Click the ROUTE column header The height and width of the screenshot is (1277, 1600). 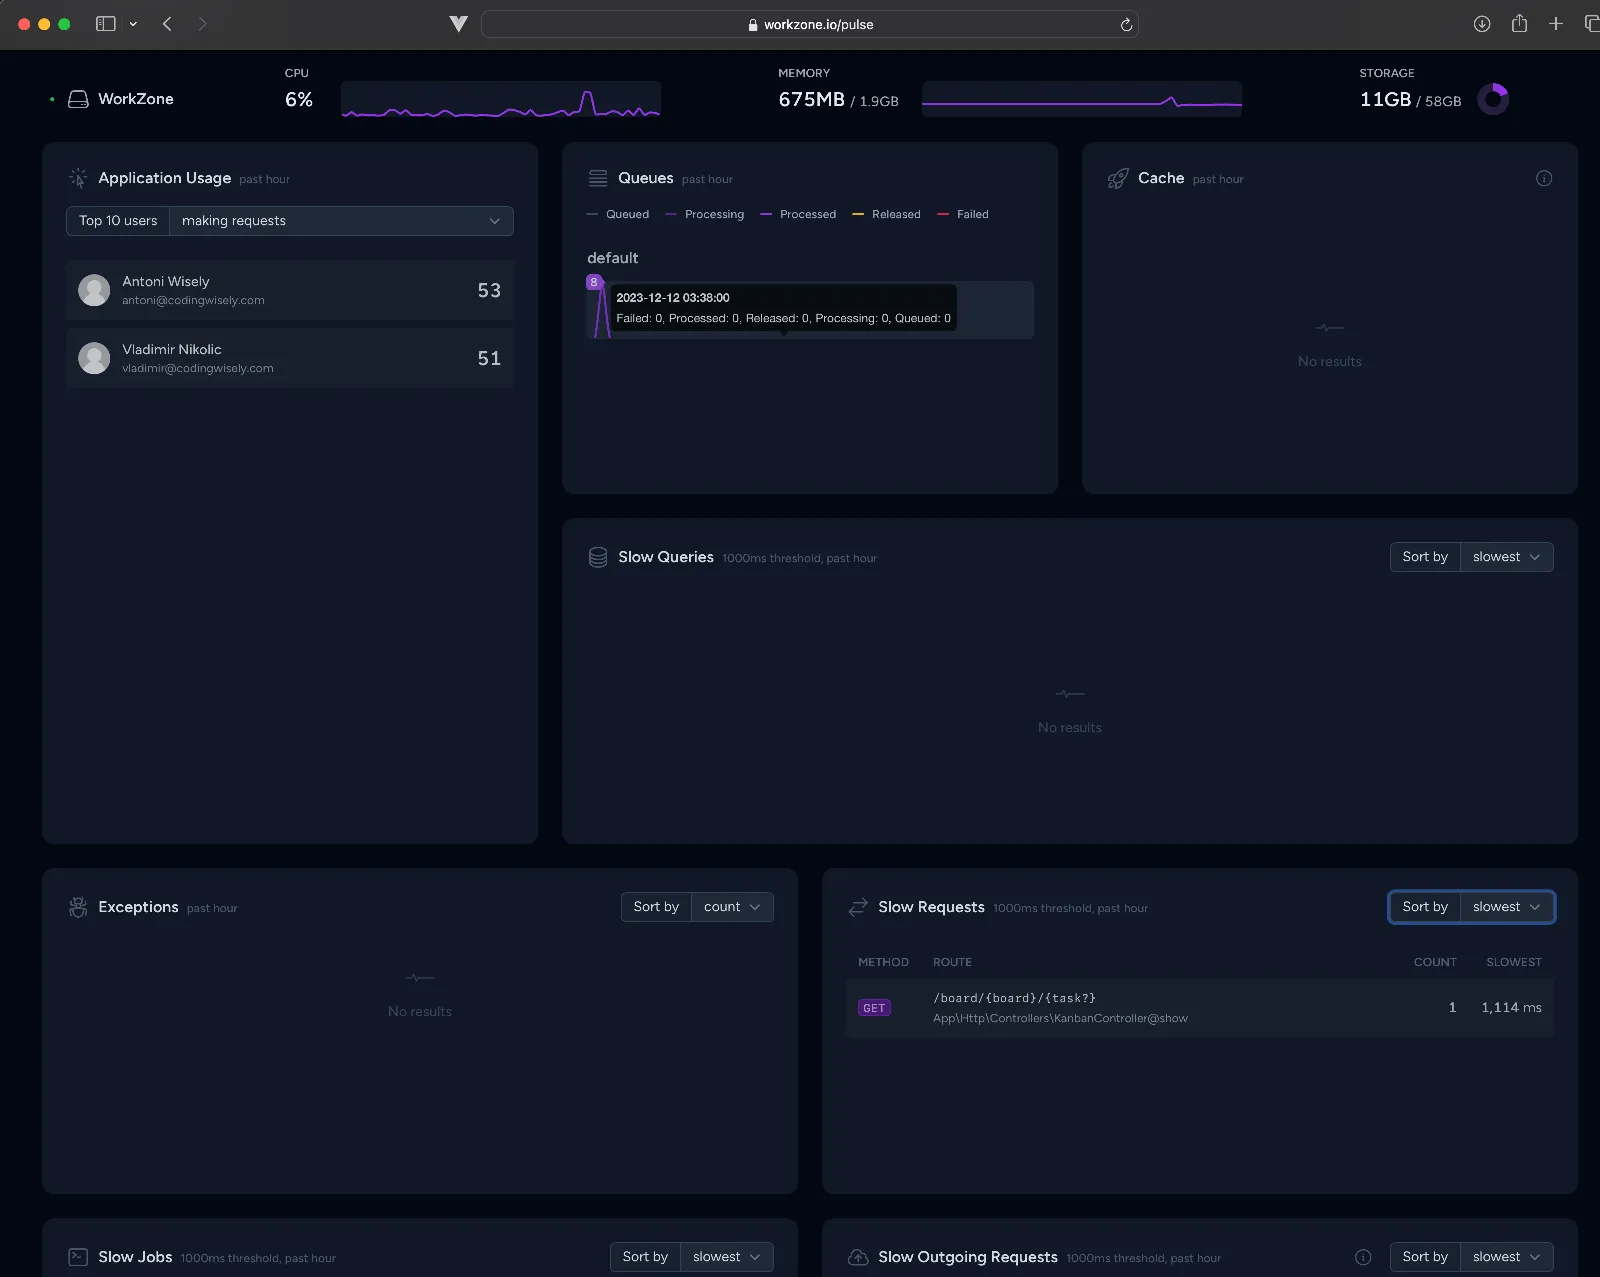click(x=952, y=962)
